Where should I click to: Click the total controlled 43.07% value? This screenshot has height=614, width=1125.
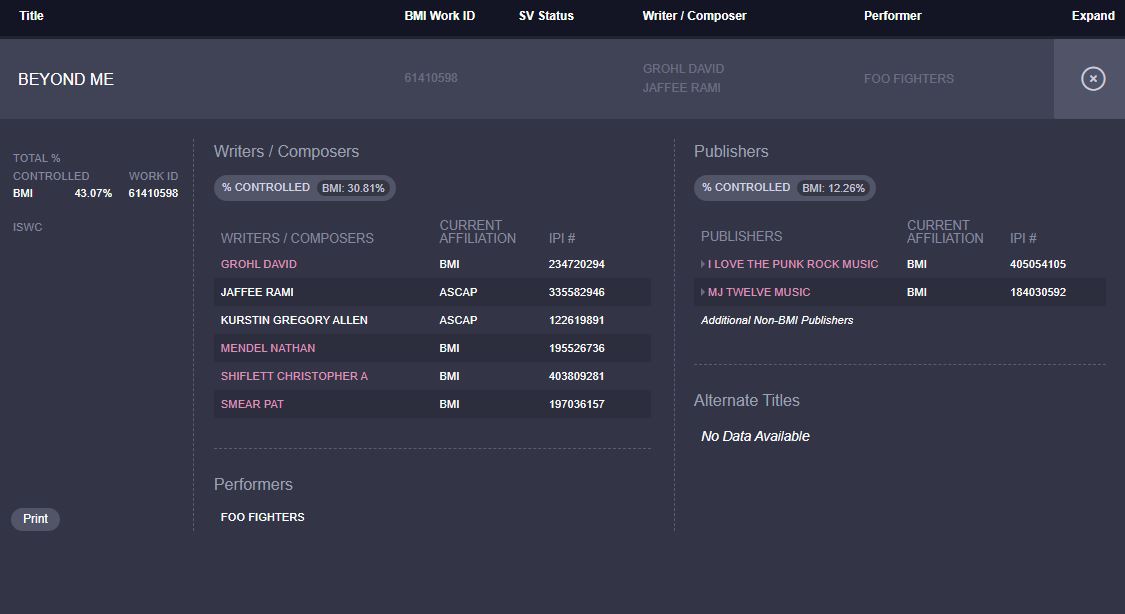click(93, 193)
